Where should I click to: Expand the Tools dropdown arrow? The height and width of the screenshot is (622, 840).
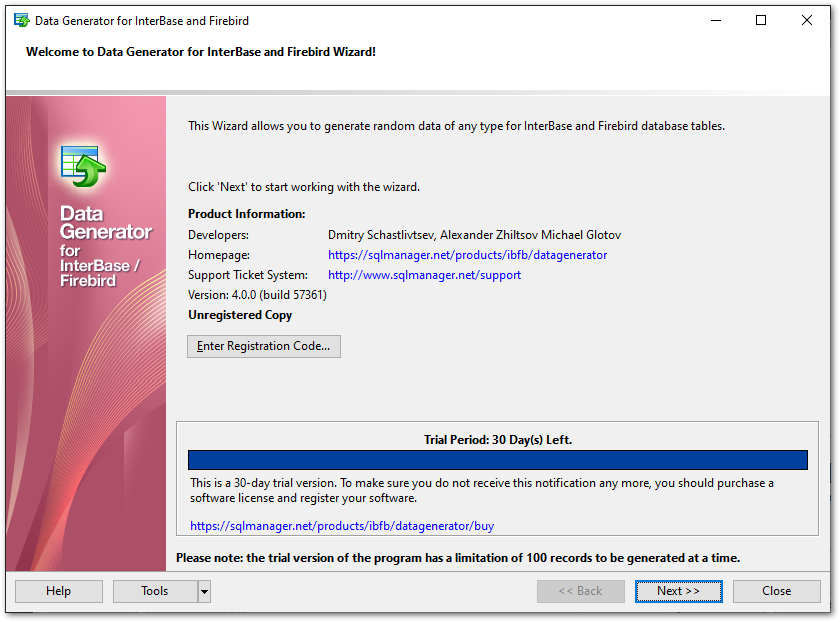[204, 591]
